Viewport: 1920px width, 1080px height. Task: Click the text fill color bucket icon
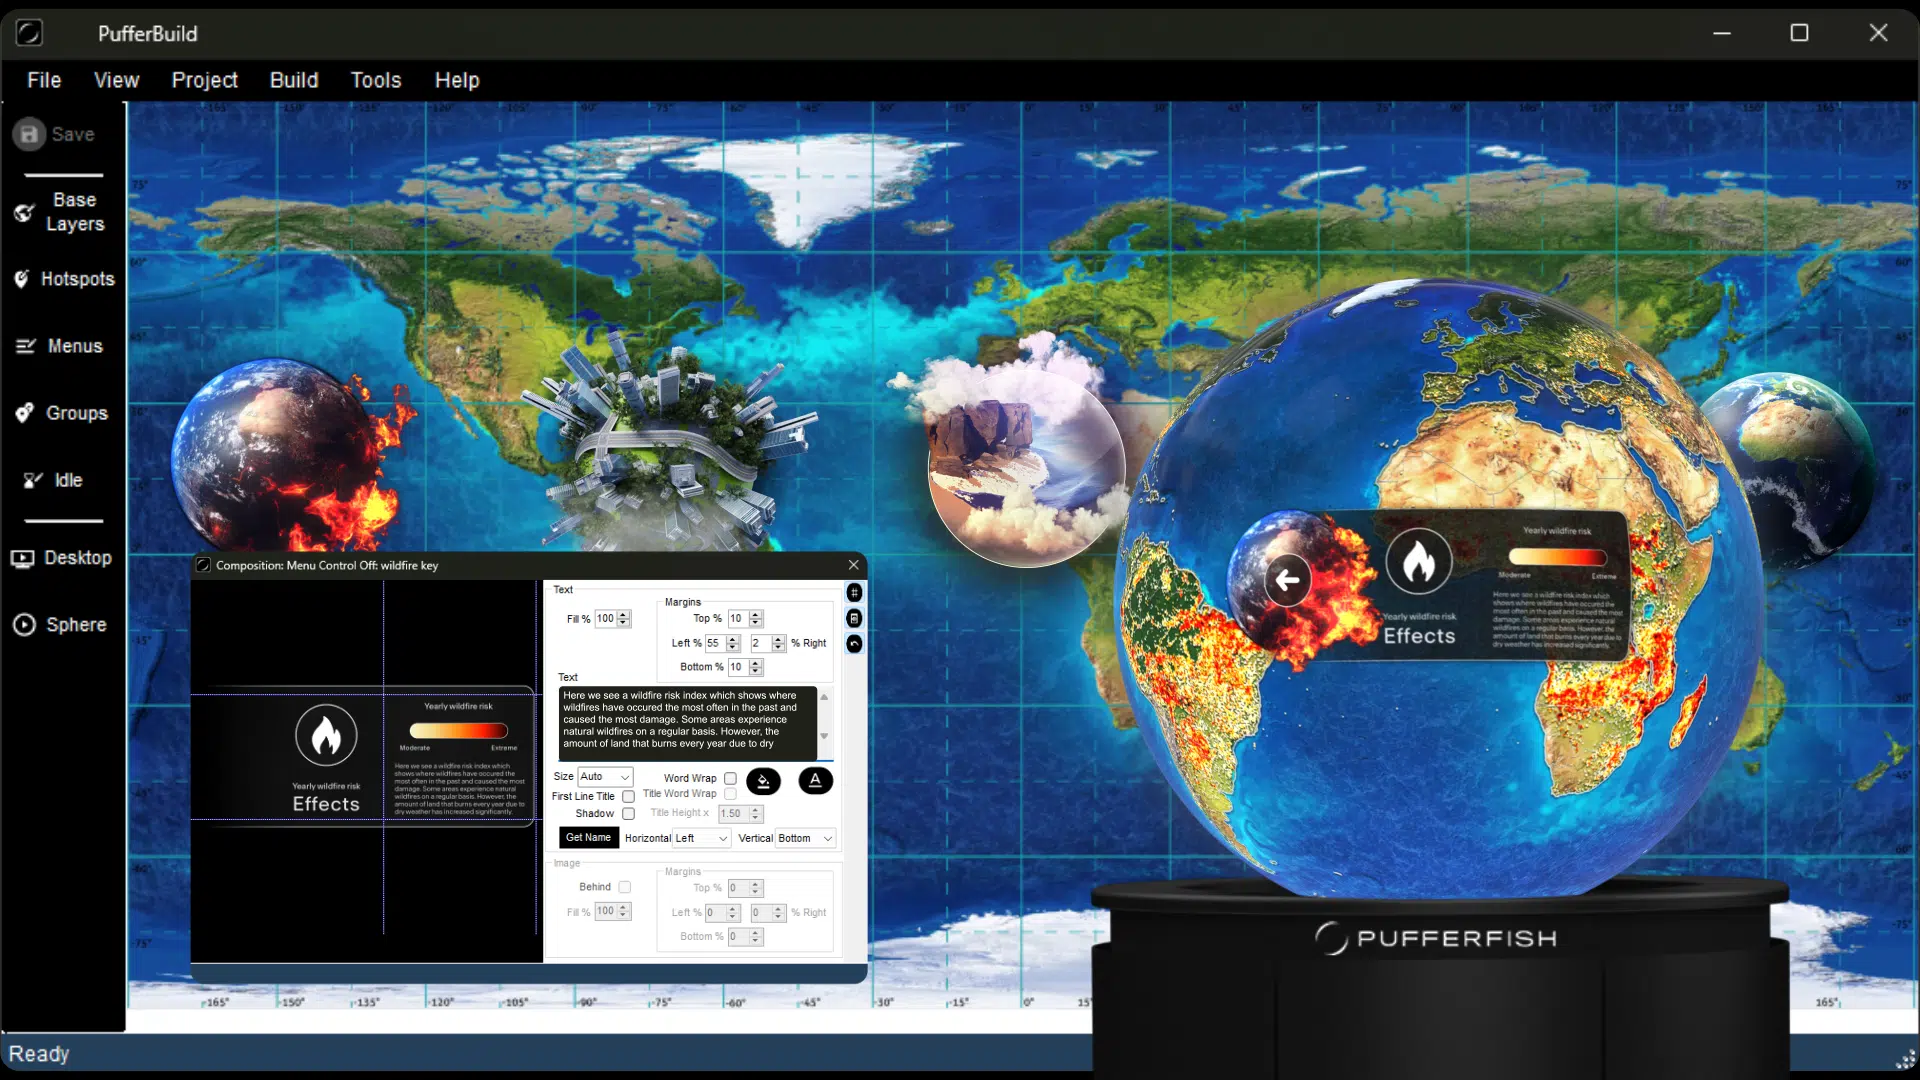coord(763,781)
